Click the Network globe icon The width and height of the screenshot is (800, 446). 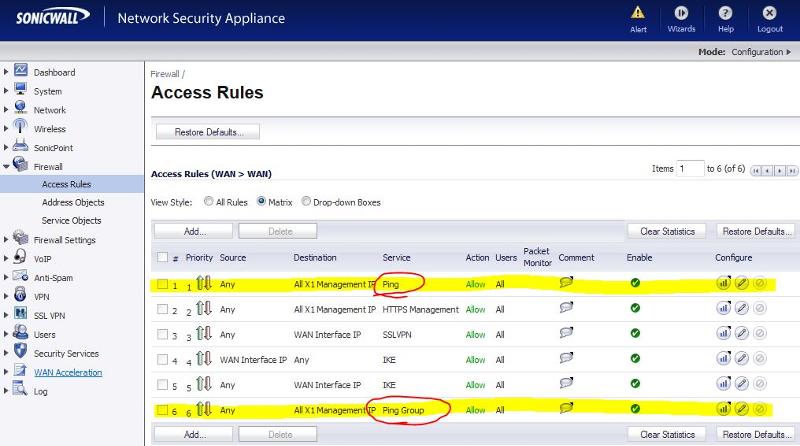tap(21, 107)
